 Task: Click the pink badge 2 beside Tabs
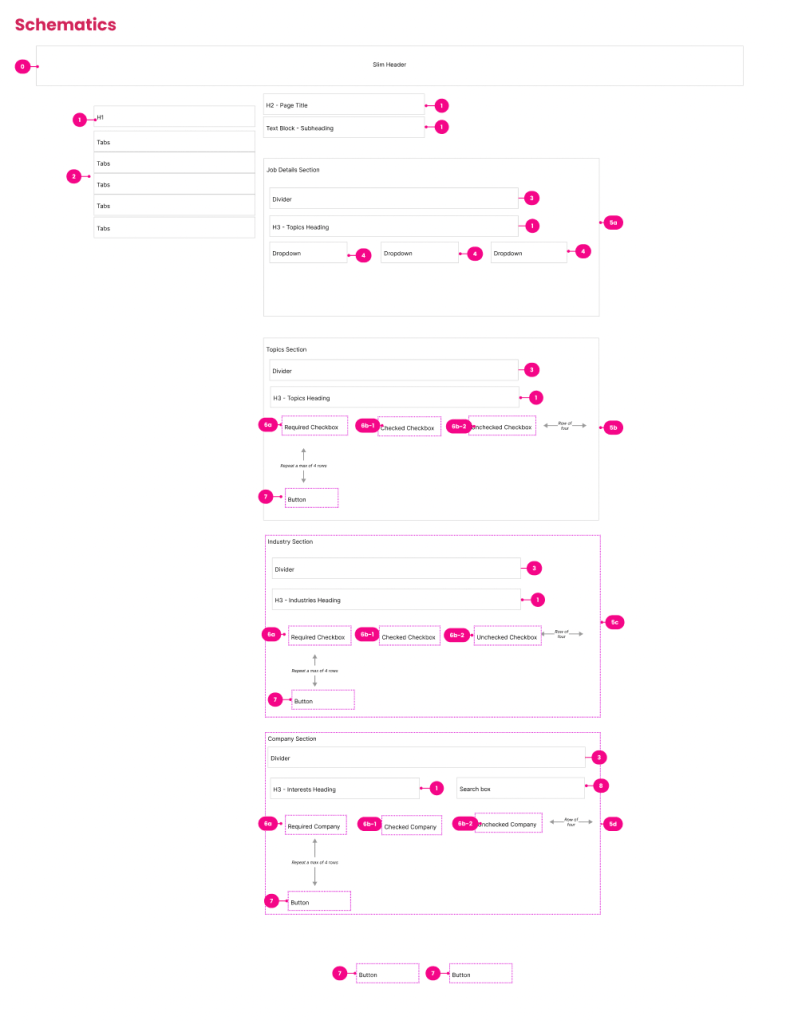[x=73, y=176]
